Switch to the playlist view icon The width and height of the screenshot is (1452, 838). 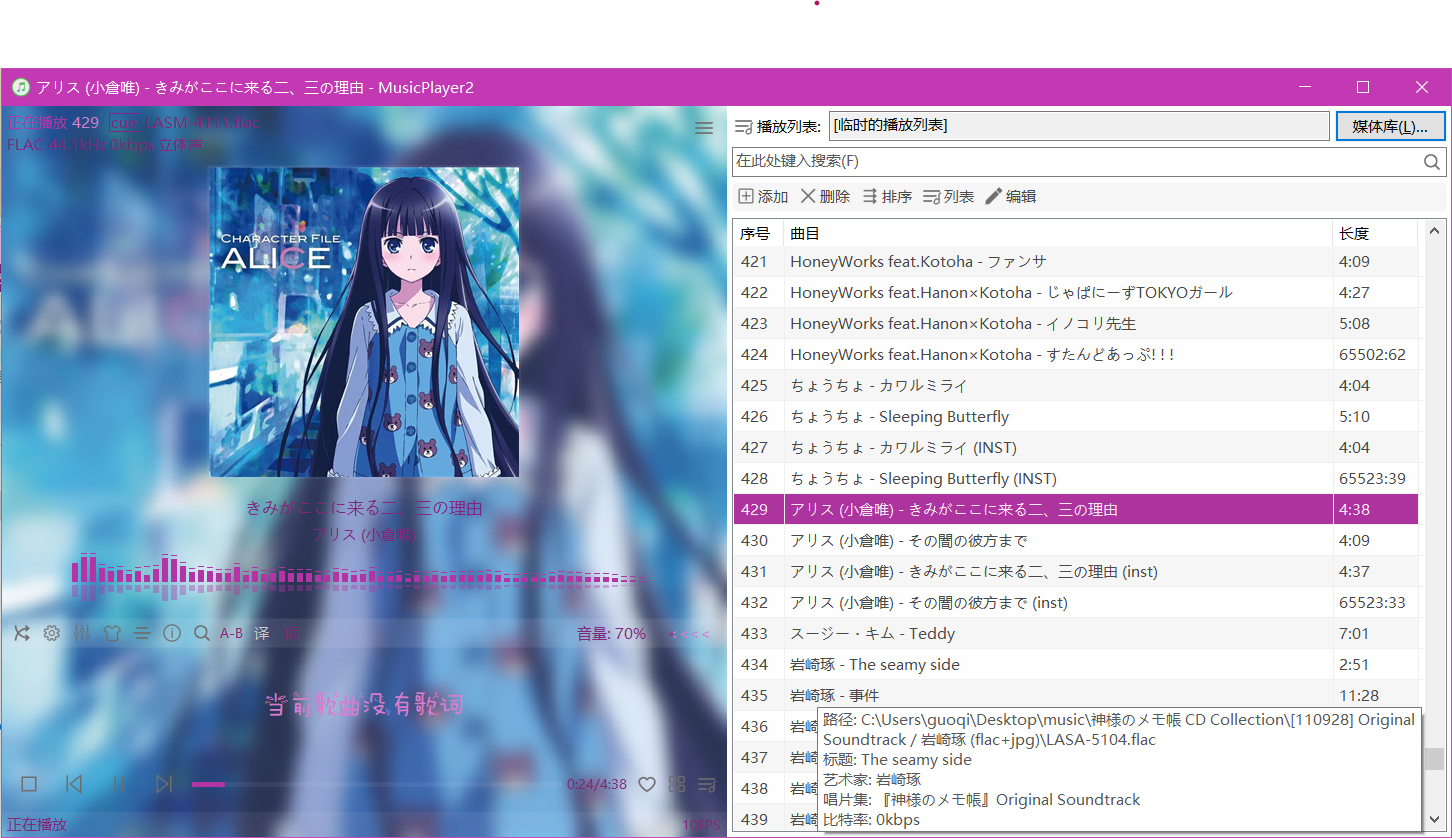[x=707, y=784]
